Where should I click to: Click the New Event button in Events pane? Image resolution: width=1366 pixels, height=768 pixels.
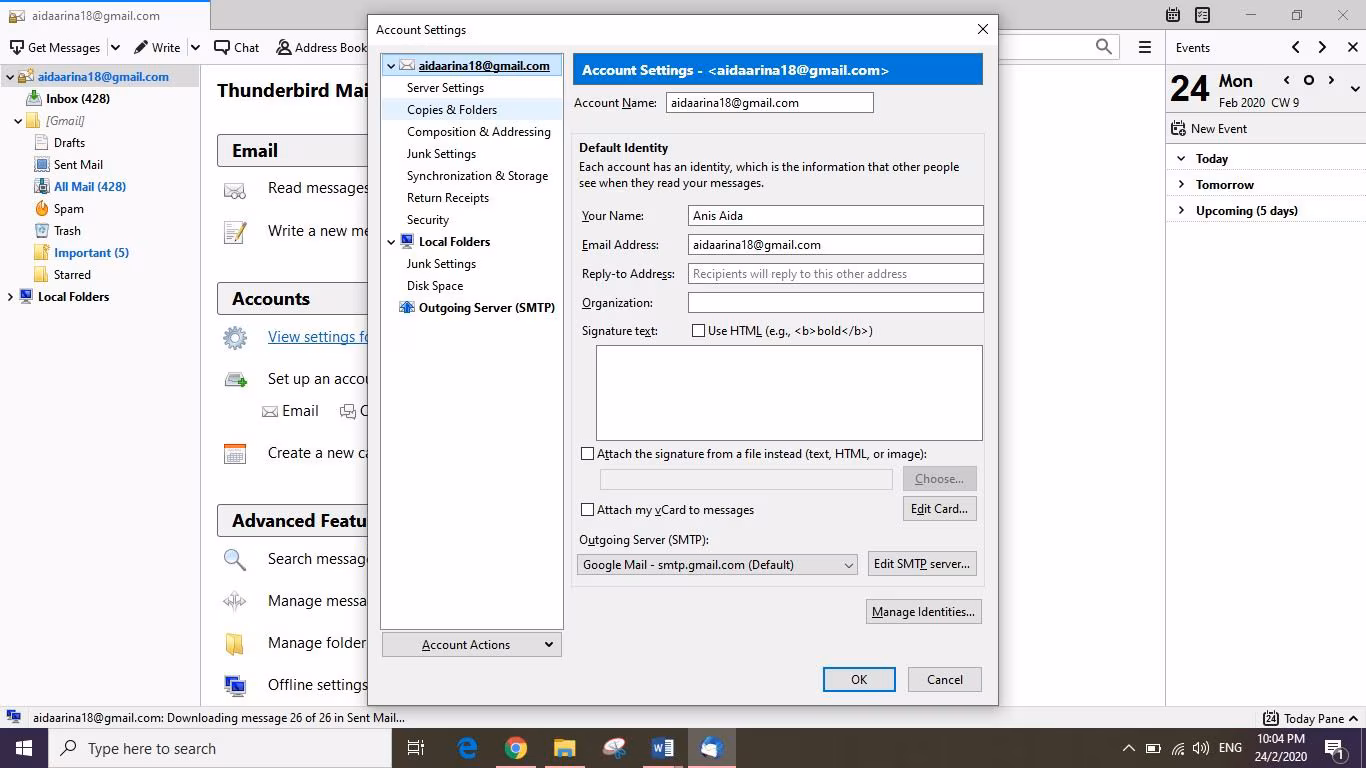click(1209, 129)
